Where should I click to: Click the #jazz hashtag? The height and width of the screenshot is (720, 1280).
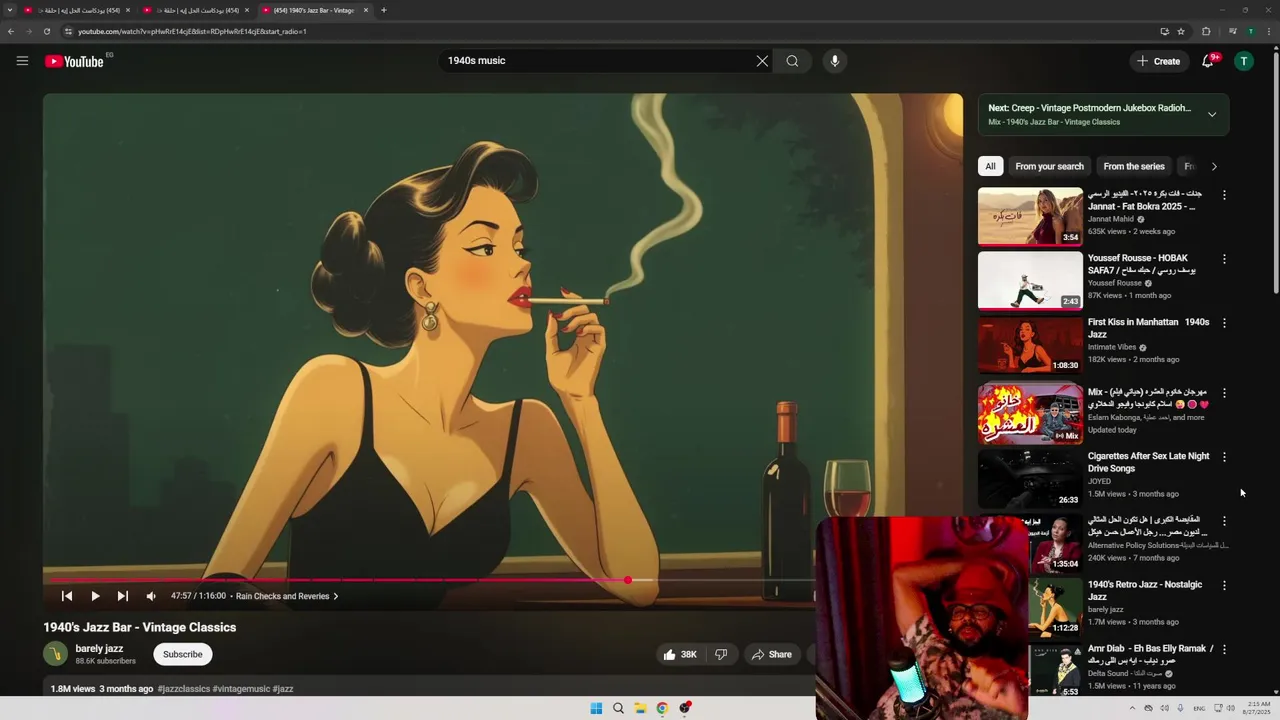(x=283, y=689)
